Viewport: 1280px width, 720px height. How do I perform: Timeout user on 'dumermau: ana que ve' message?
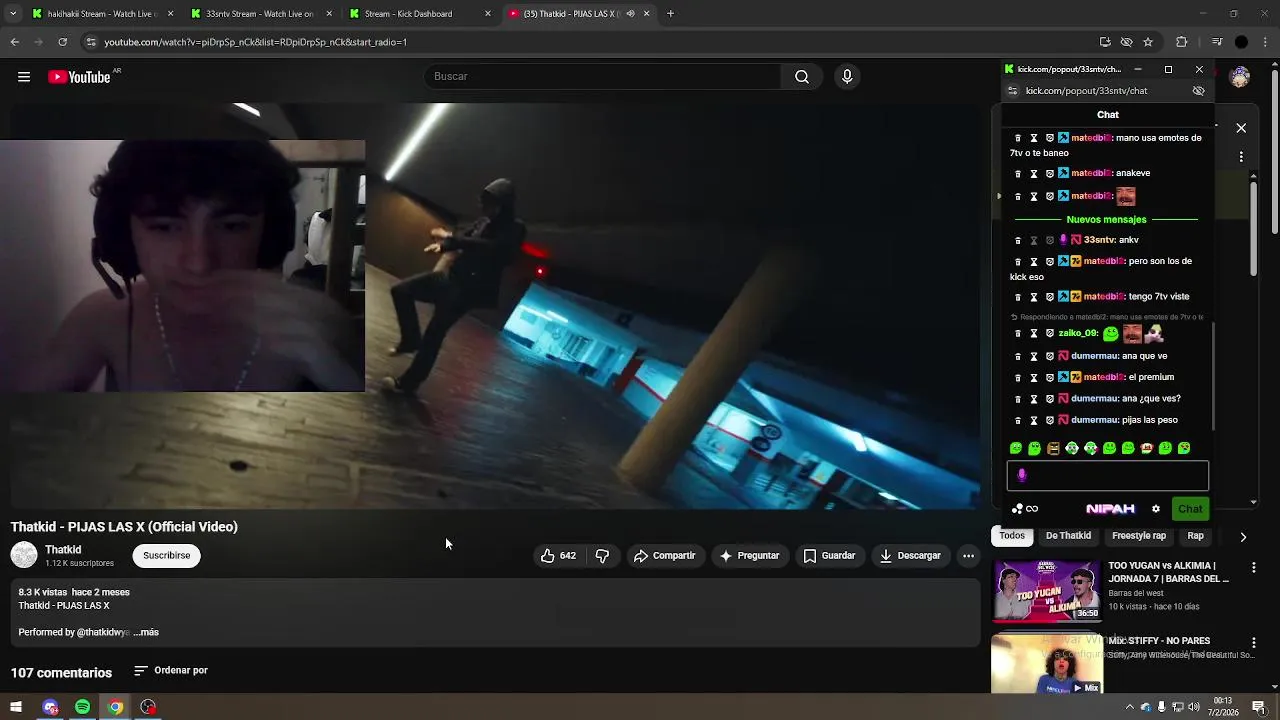[1034, 356]
